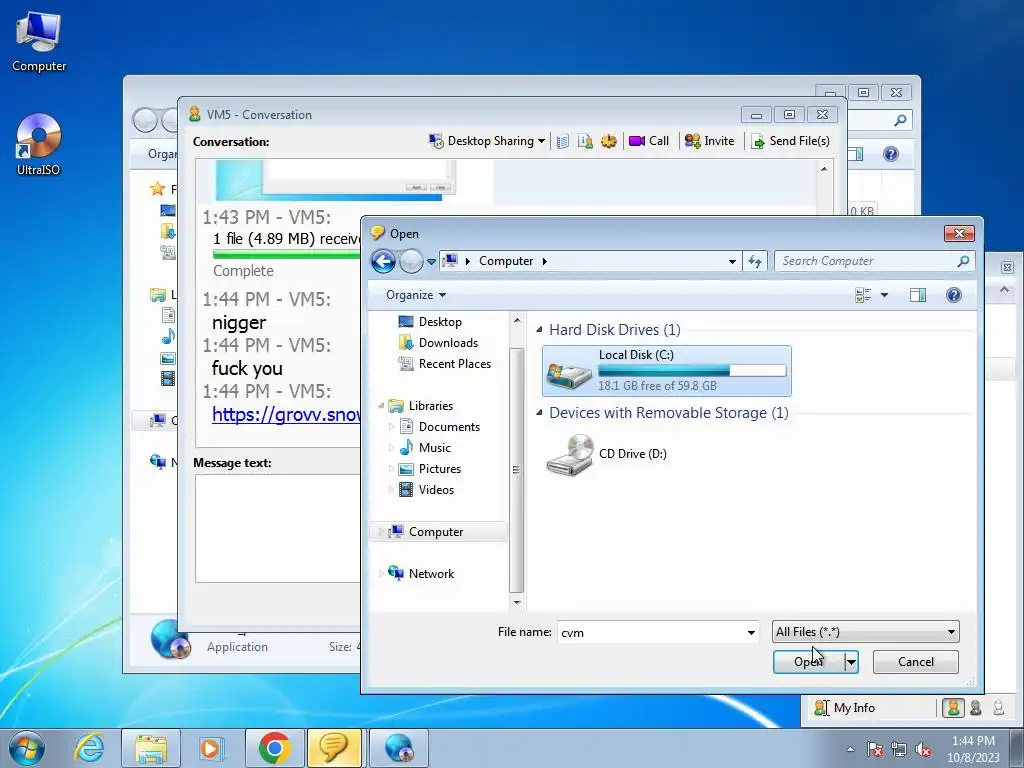Open Google Chrome from the taskbar
Viewport: 1024px width, 768px height.
point(274,748)
